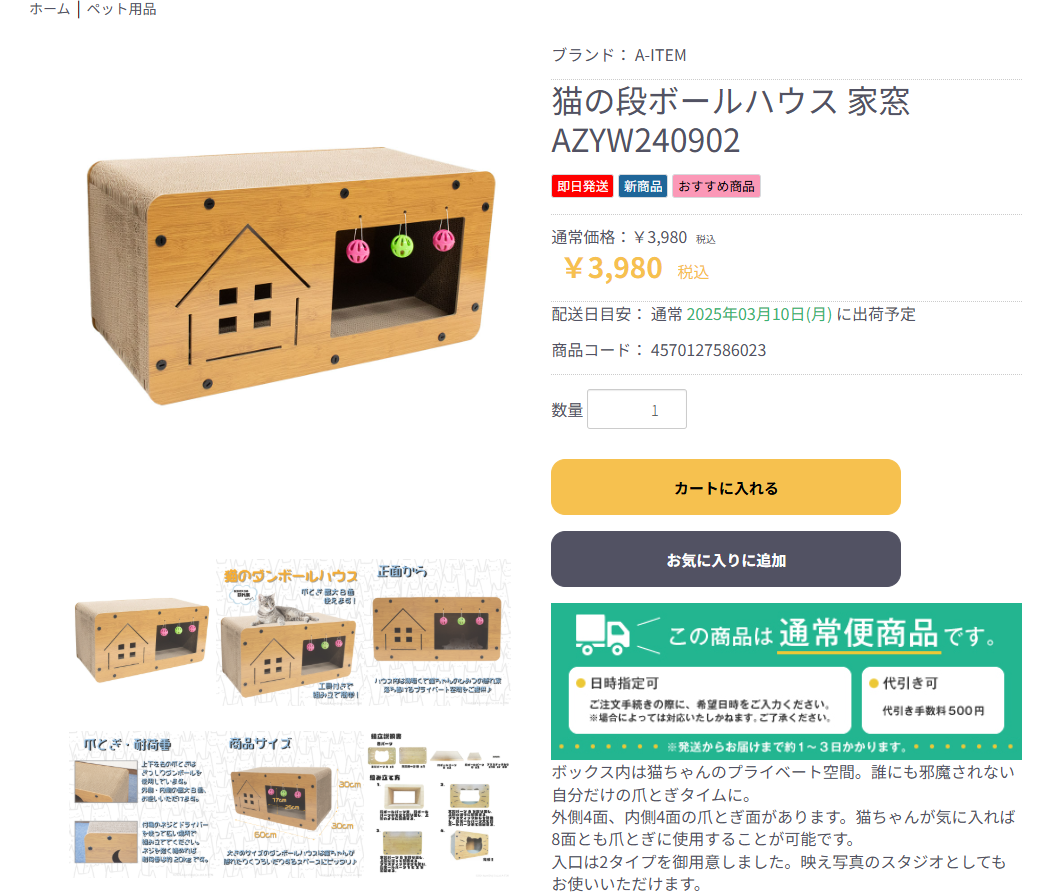Click the brand name A-ITEM
The width and height of the screenshot is (1046, 895).
click(x=660, y=55)
